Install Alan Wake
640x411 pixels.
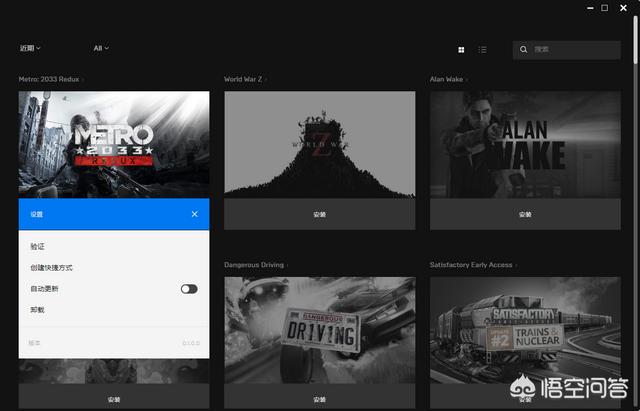[x=525, y=214]
